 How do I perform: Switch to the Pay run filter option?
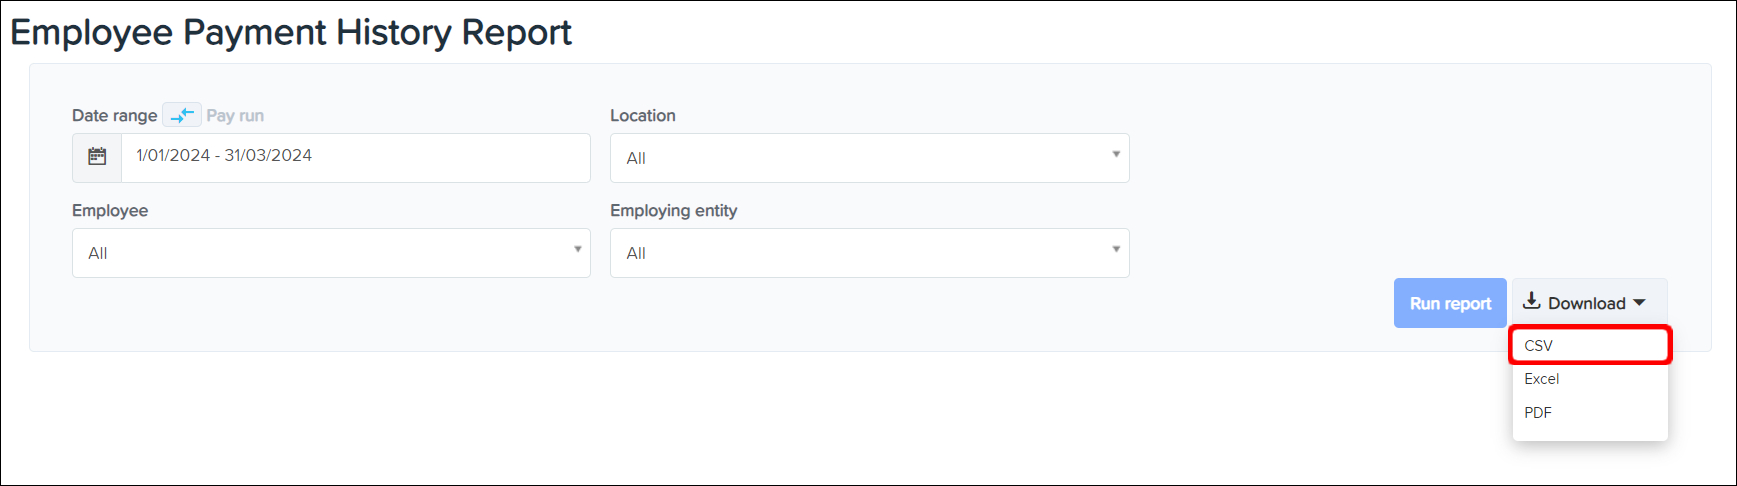[x=235, y=116]
